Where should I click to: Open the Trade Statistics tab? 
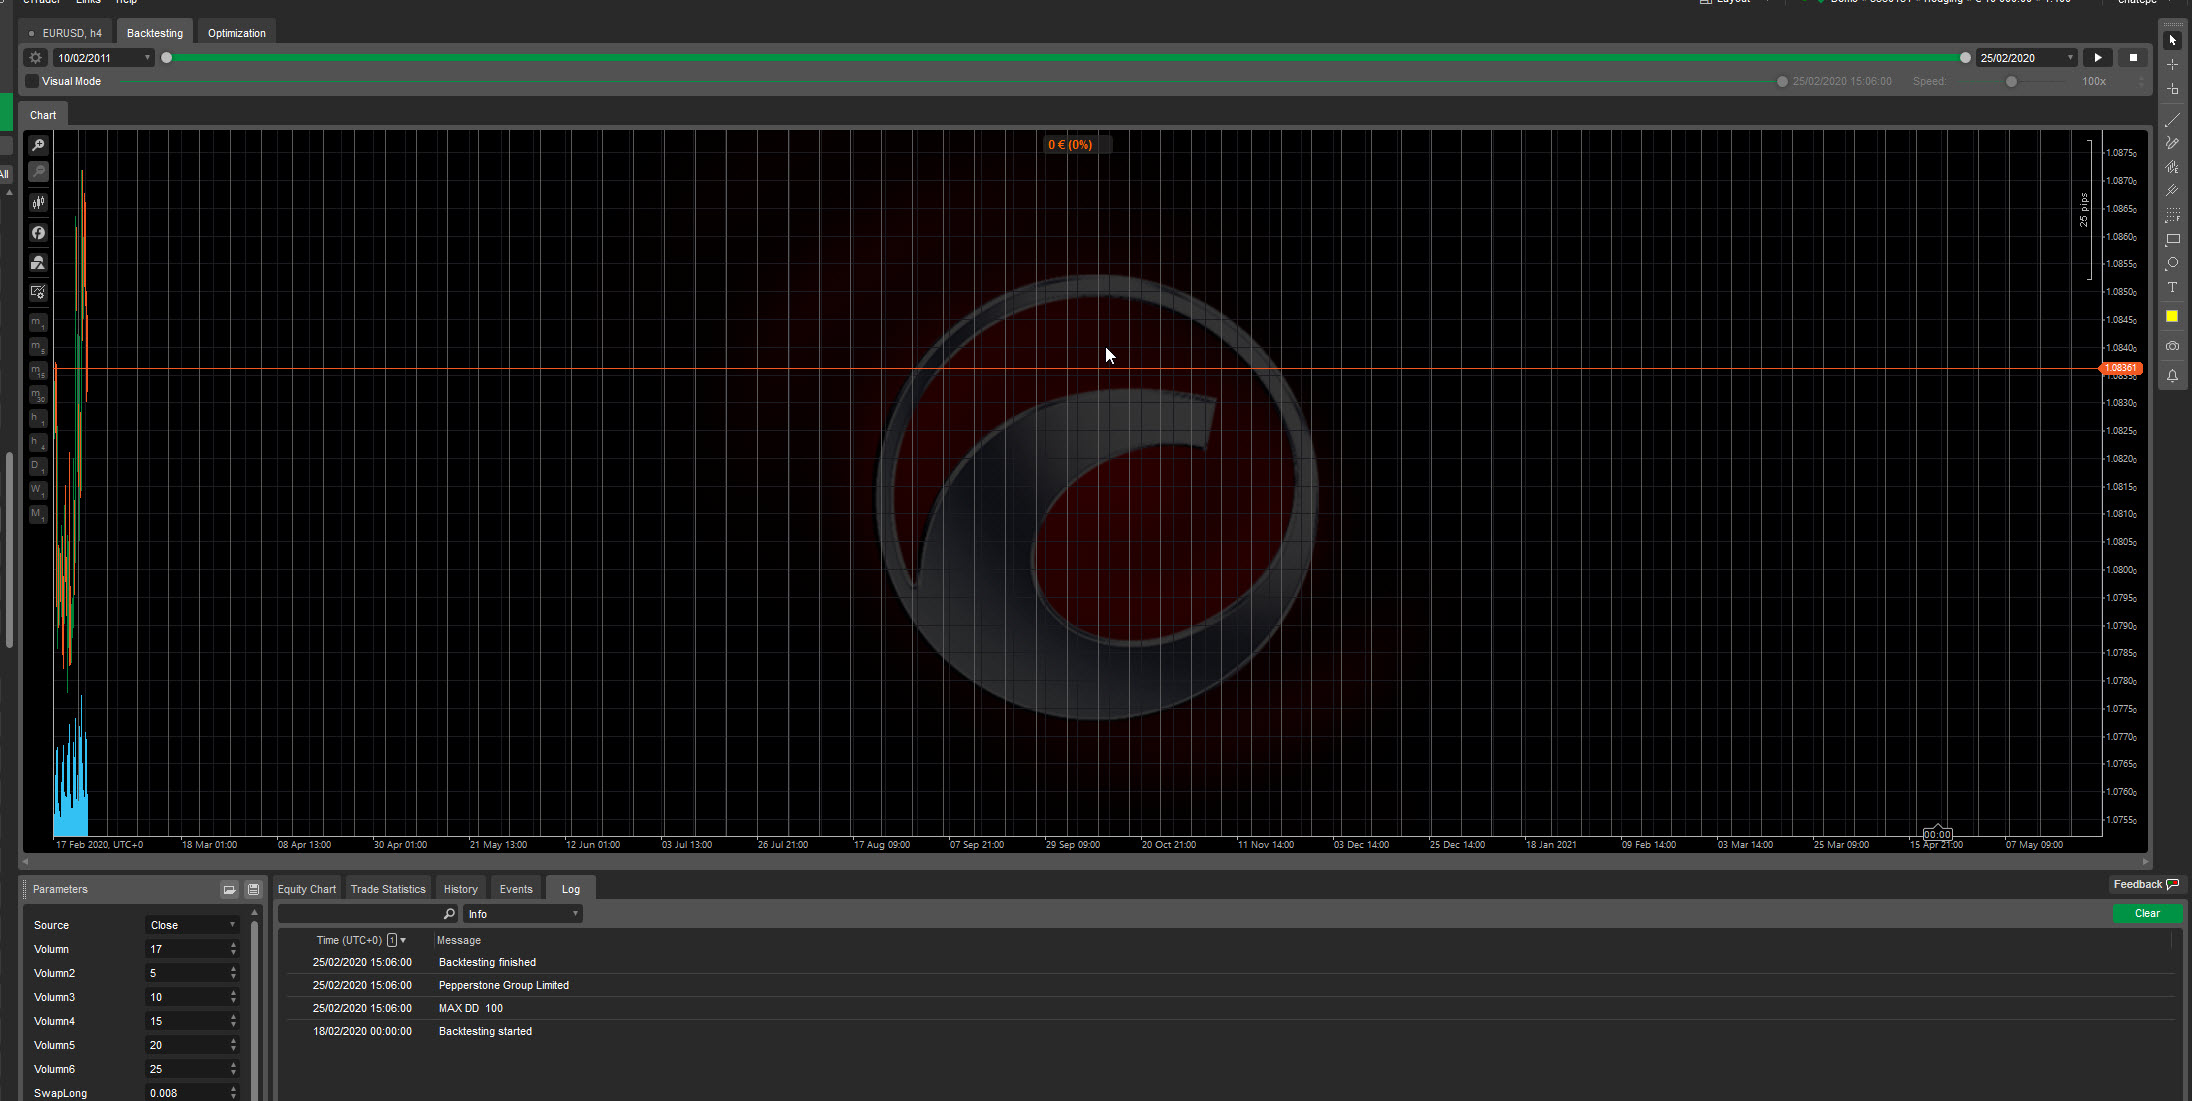pos(388,889)
